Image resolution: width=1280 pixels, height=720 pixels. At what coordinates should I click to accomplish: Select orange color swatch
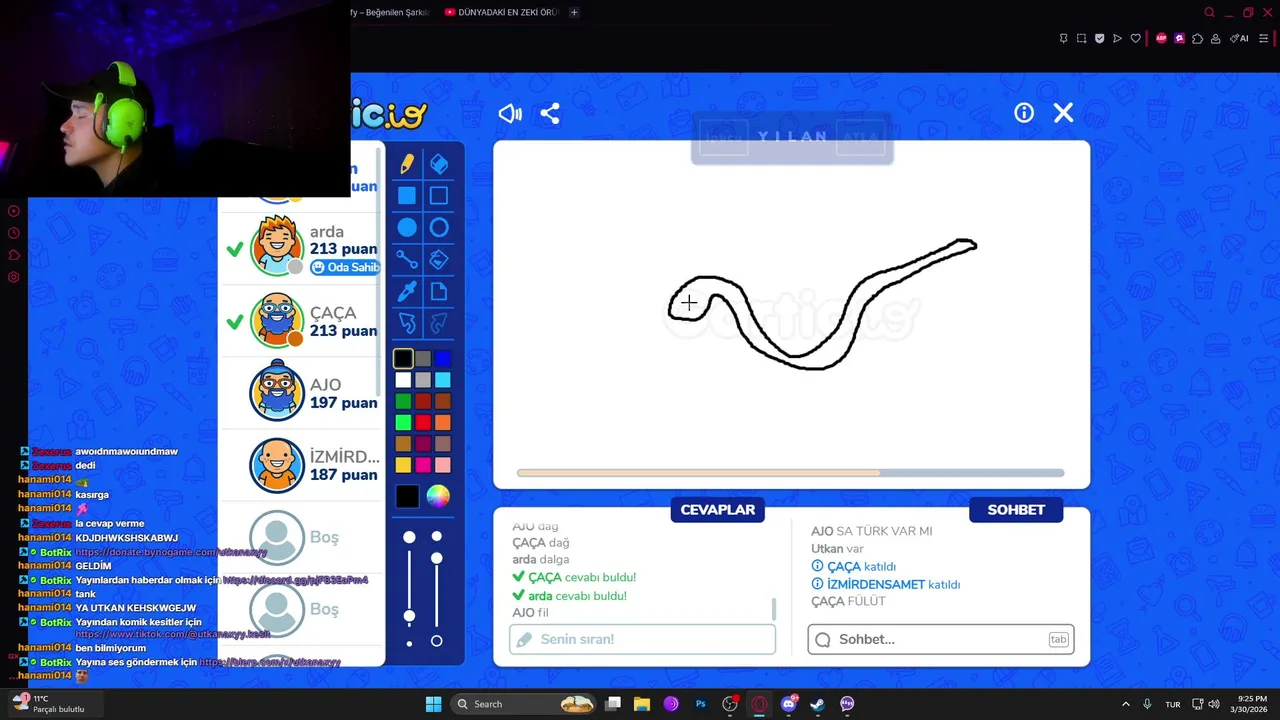point(443,422)
